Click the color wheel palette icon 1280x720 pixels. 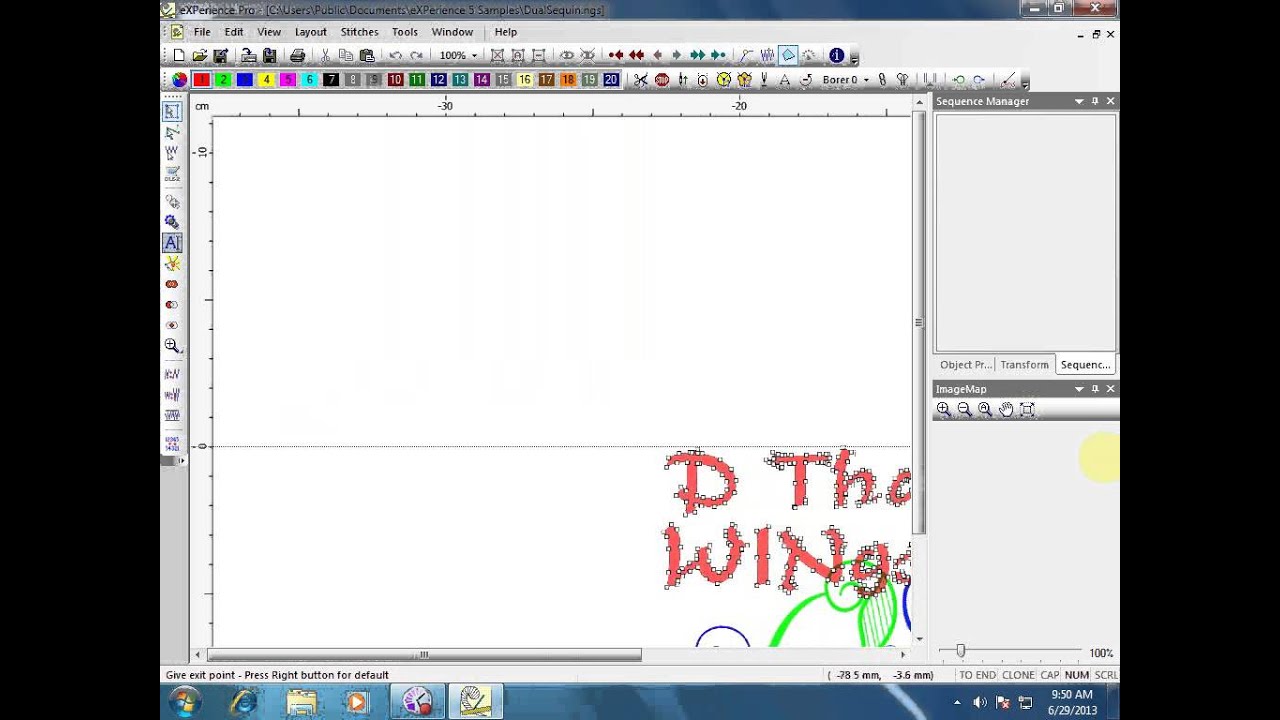point(180,80)
